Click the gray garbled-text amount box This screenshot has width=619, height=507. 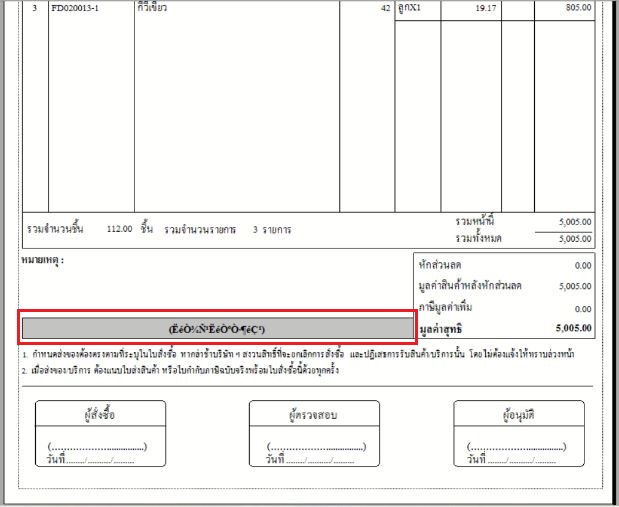pyautogui.click(x=217, y=328)
